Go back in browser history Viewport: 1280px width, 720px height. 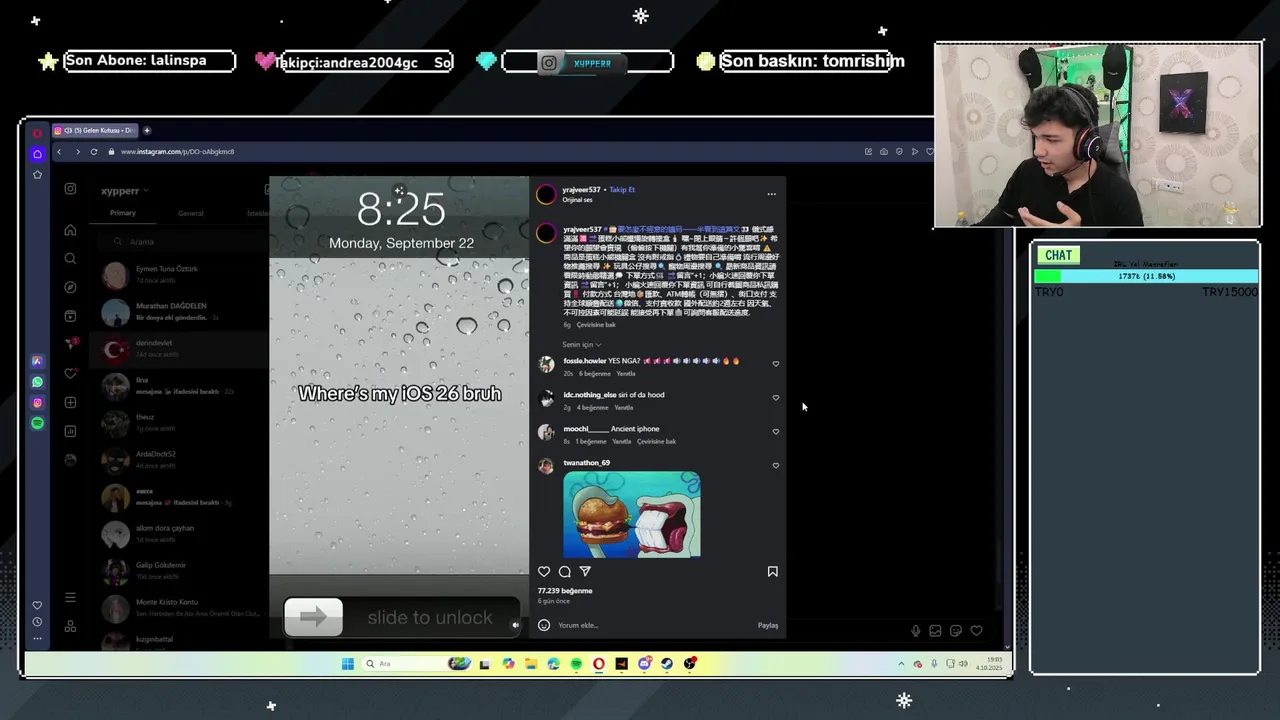(x=59, y=152)
